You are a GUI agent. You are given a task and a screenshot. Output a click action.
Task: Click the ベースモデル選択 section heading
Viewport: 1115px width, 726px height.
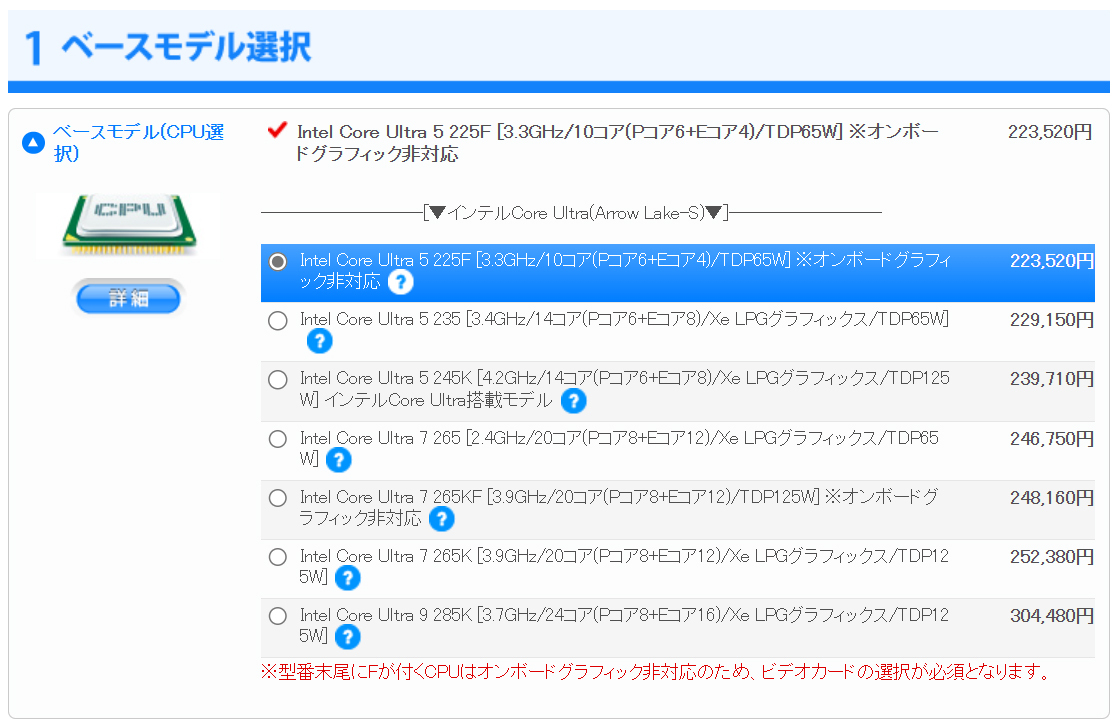186,48
